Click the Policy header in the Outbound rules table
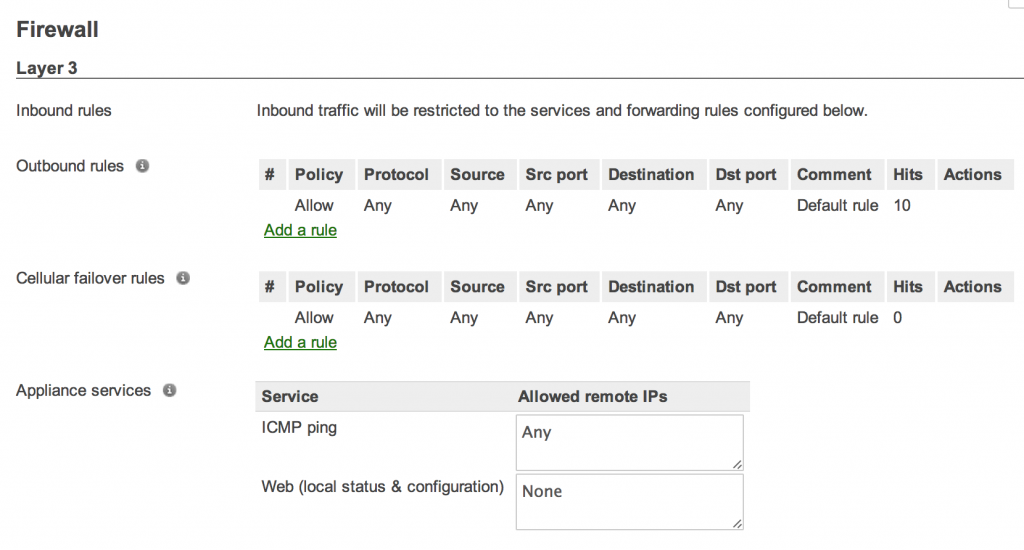 (x=318, y=174)
